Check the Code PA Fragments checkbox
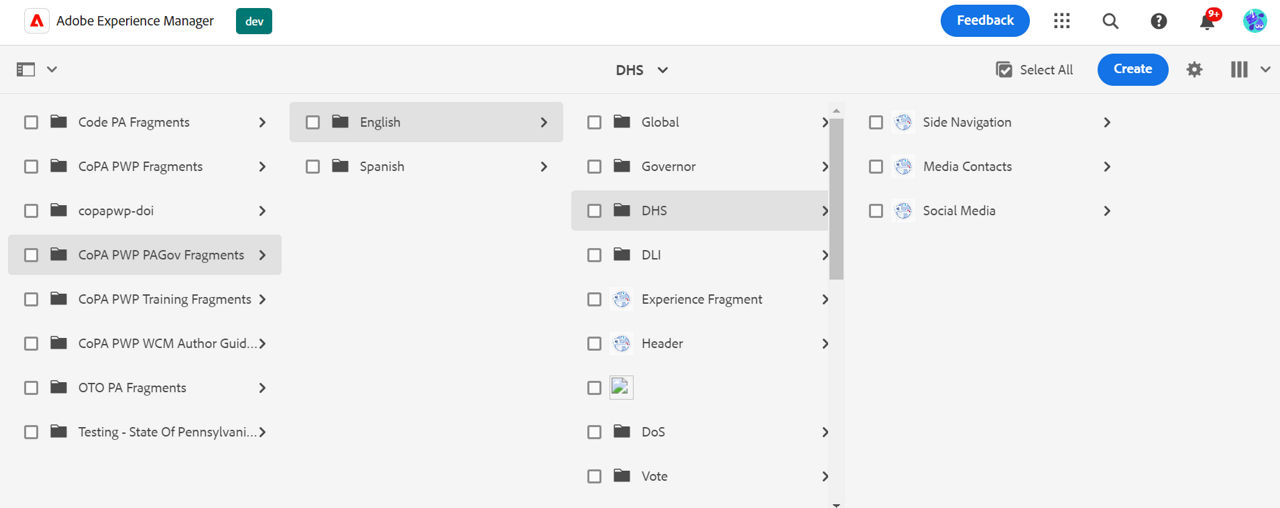The height and width of the screenshot is (508, 1280). click(x=31, y=122)
